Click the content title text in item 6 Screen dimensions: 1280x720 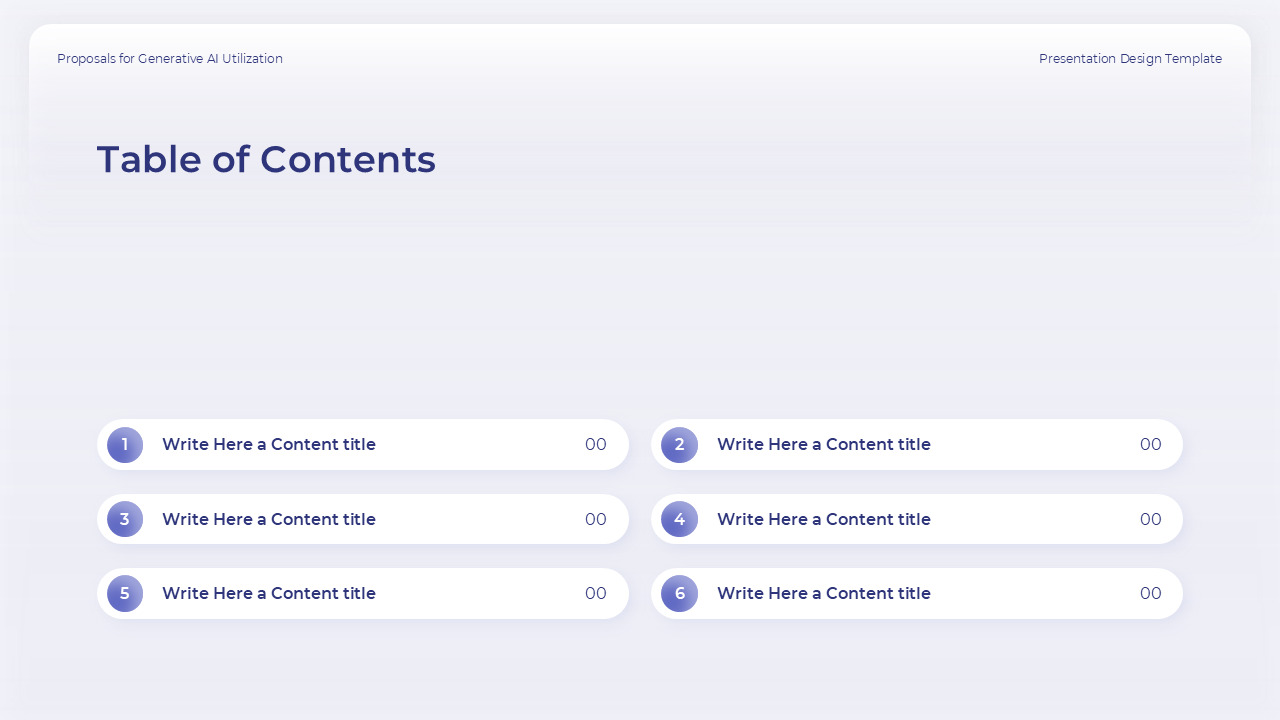(823, 593)
